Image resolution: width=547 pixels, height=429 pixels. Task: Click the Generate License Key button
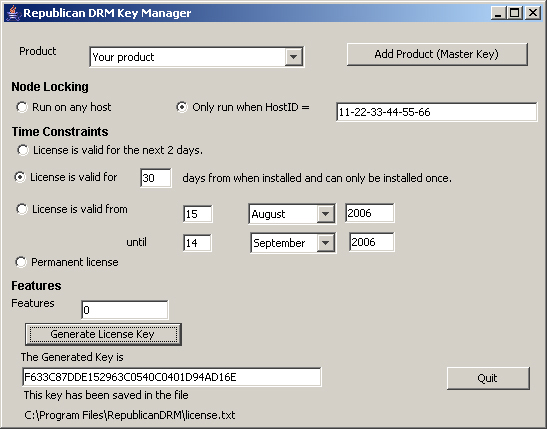103,334
